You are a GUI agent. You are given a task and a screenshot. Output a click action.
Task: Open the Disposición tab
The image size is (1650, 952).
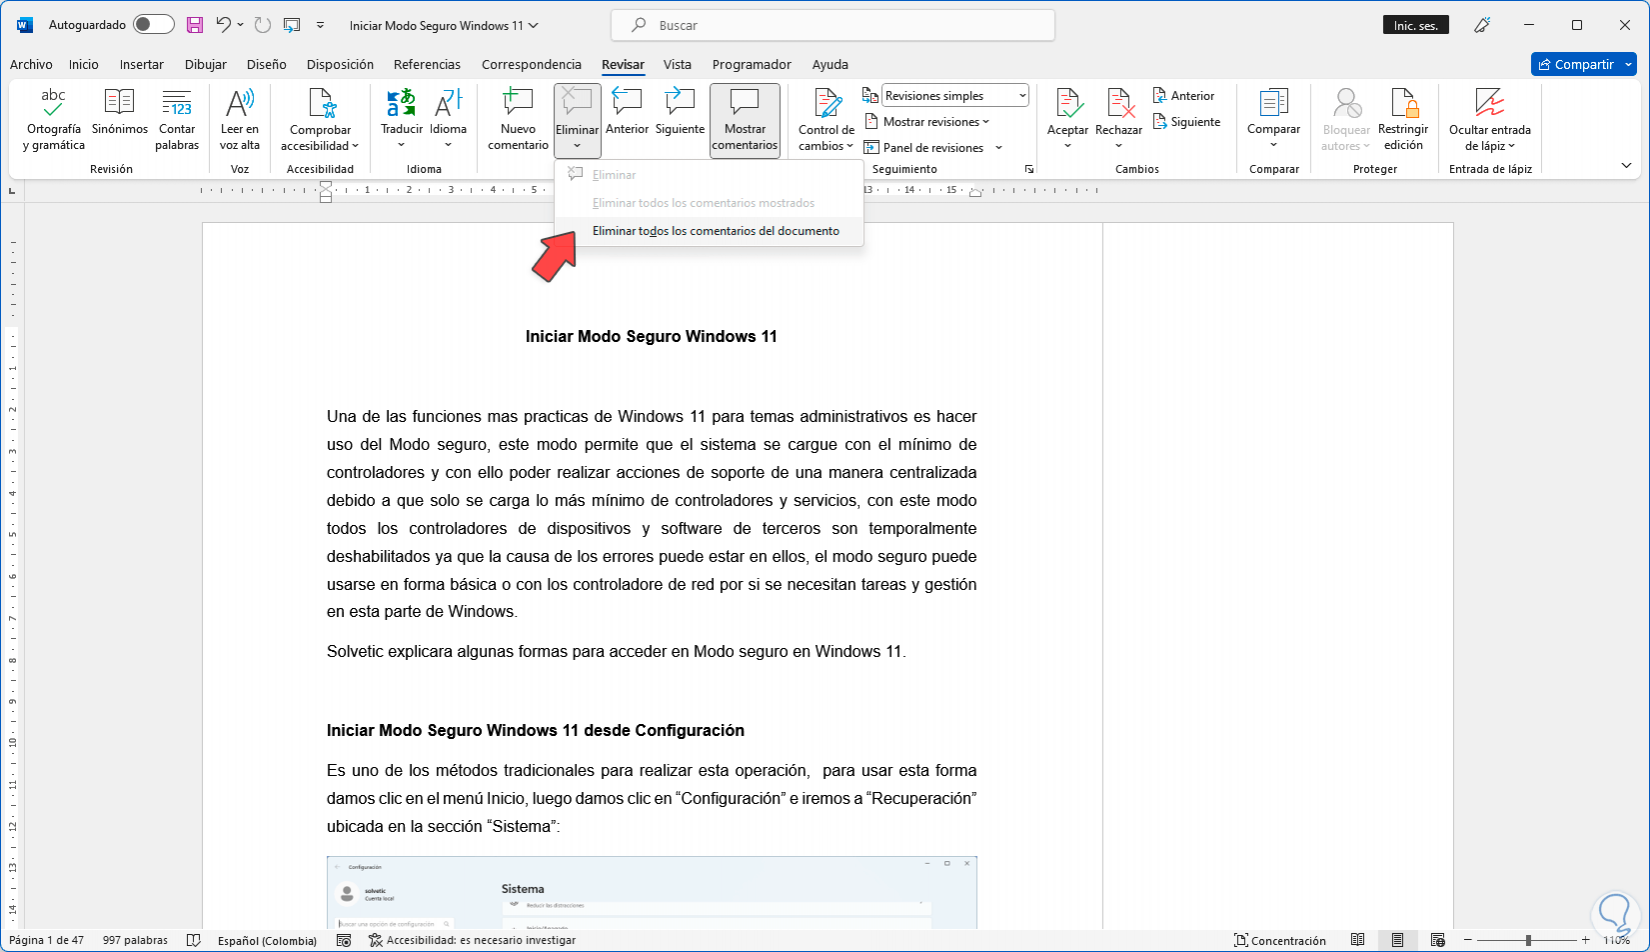coord(340,64)
